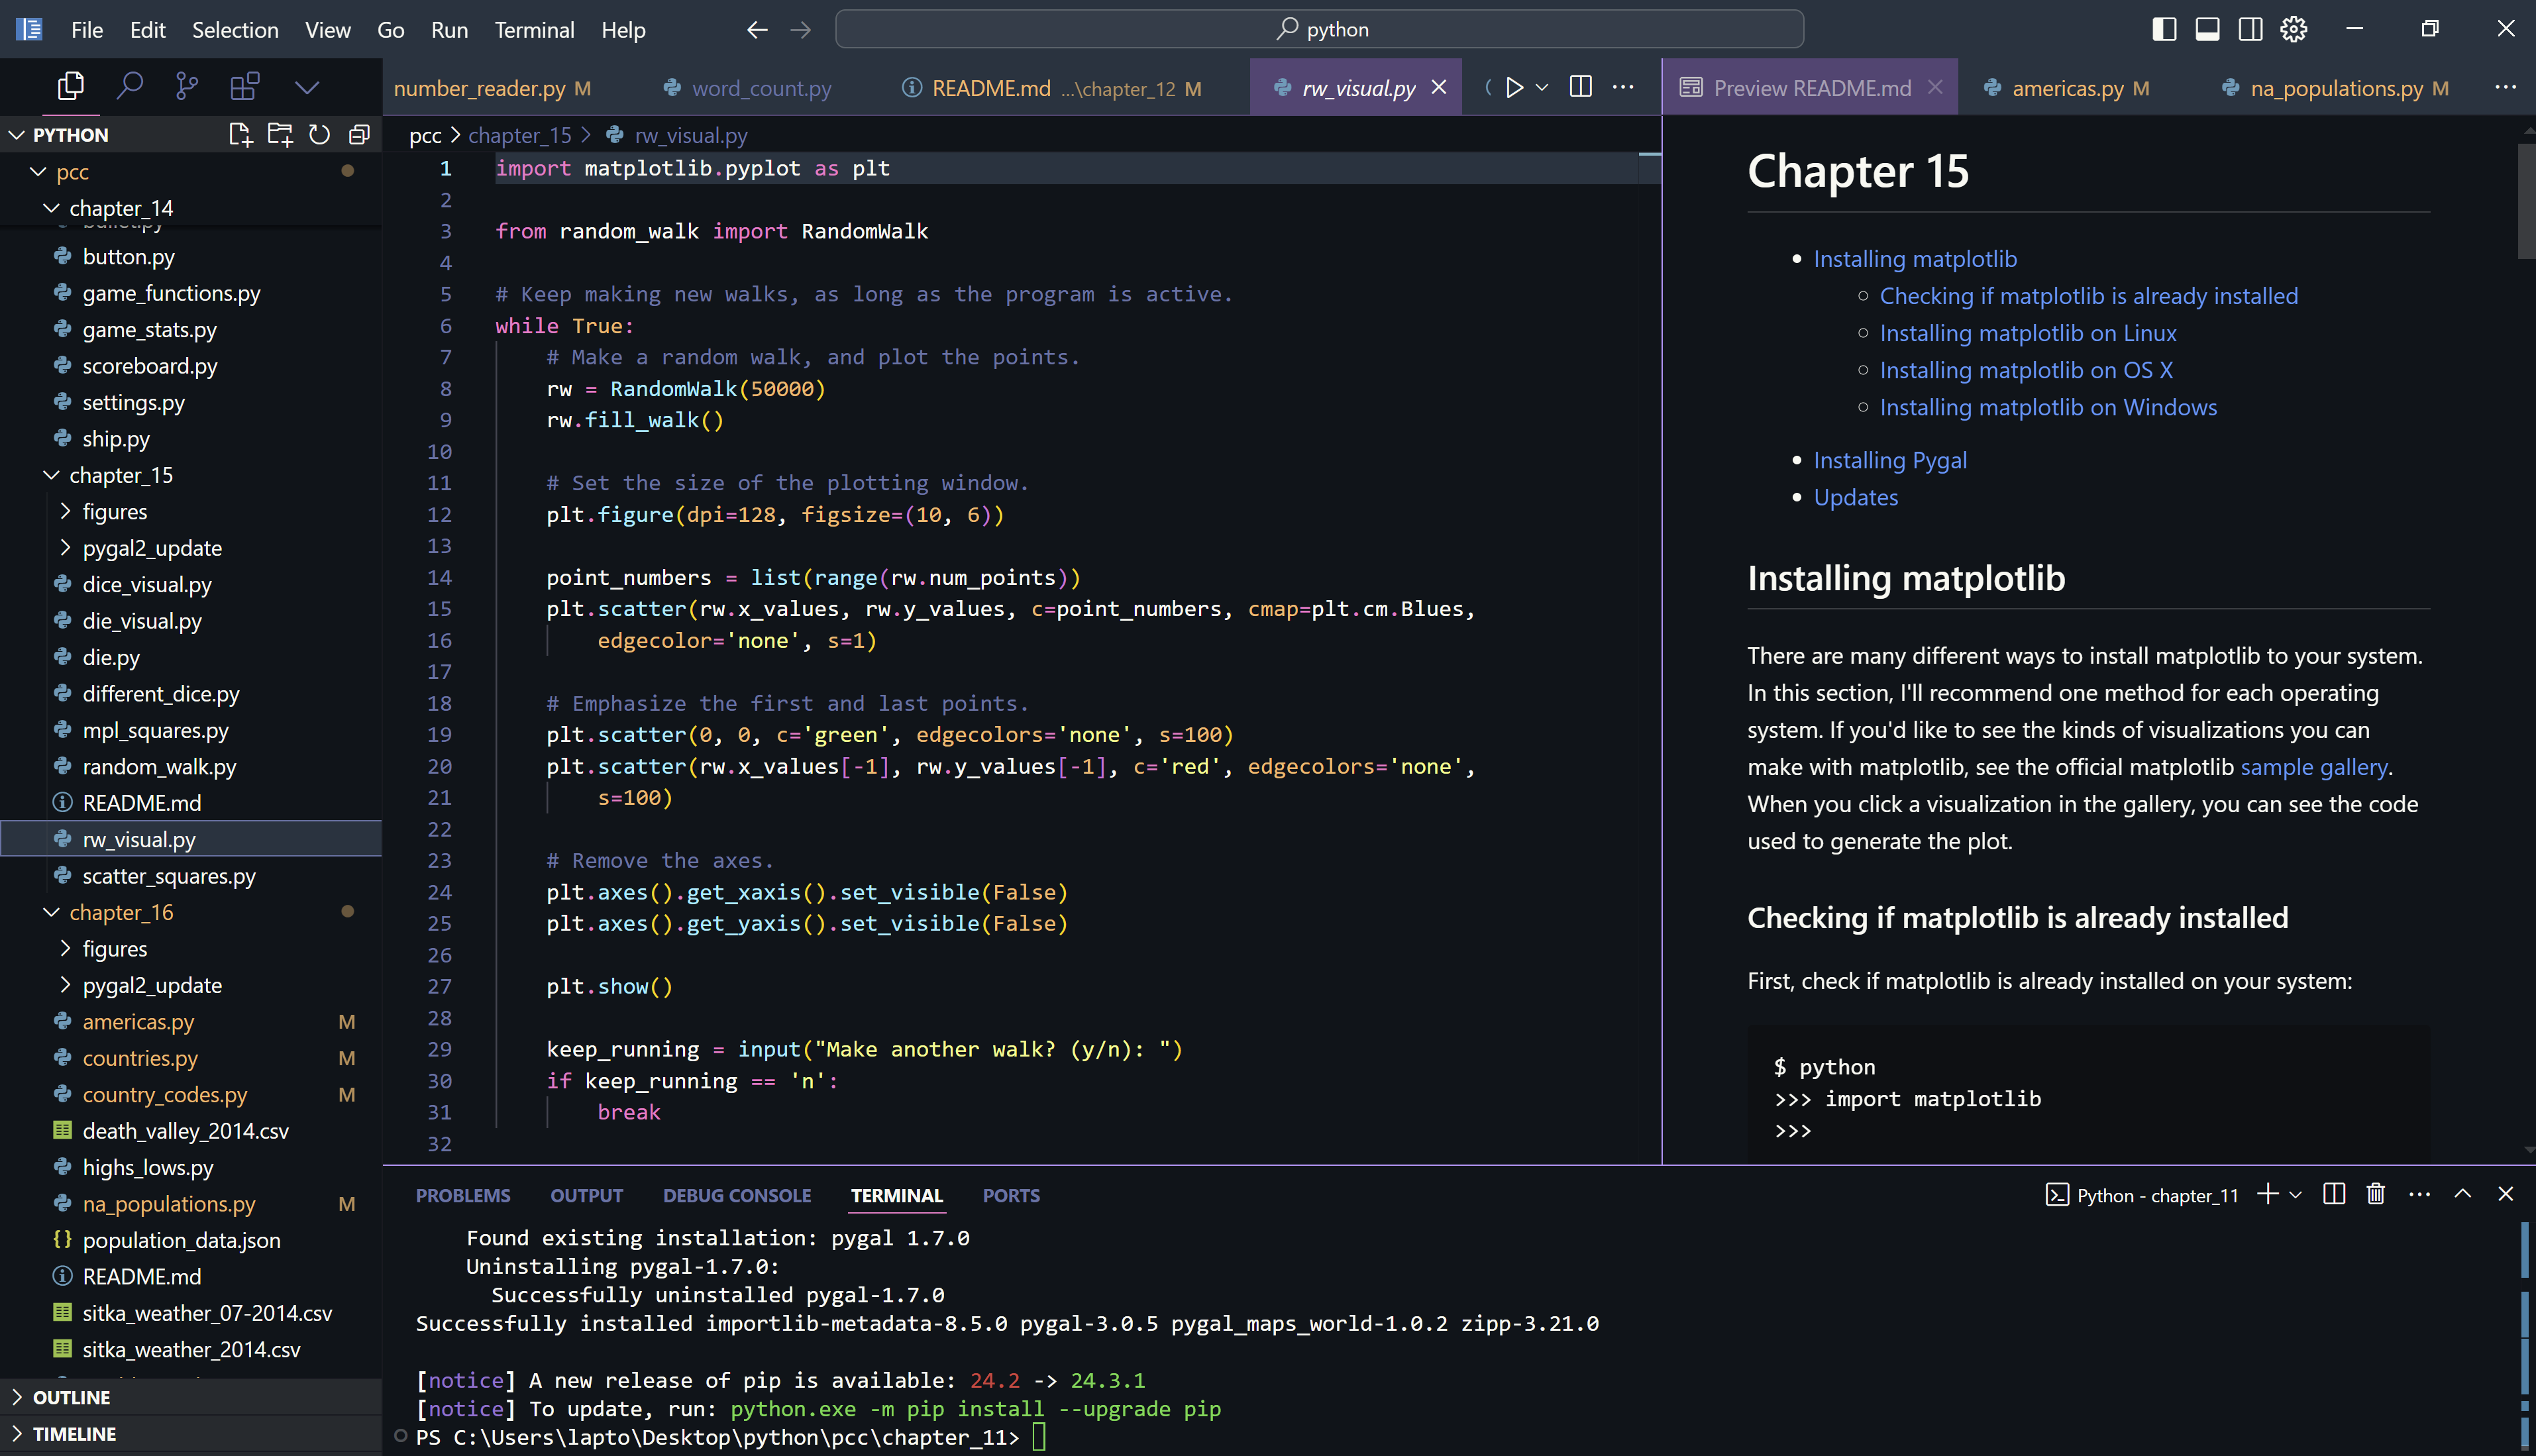Toggle the primary side bar layout icon
This screenshot has width=2536, height=1456.
click(x=2163, y=29)
